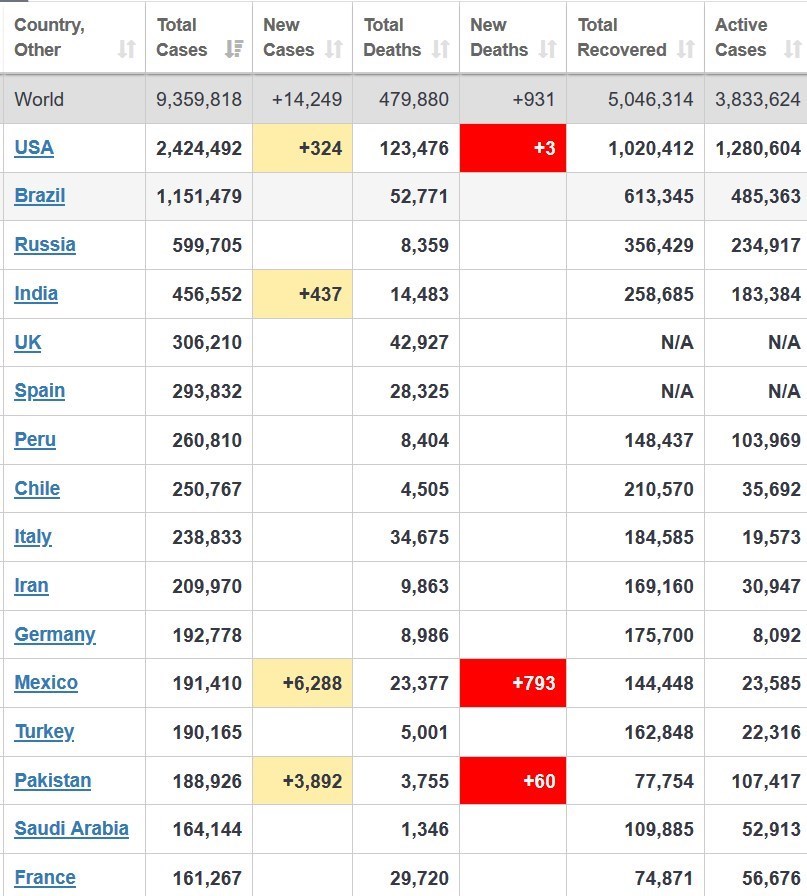Viewport: 807px width, 896px height.
Task: Click the Germany country link
Action: [55, 635]
